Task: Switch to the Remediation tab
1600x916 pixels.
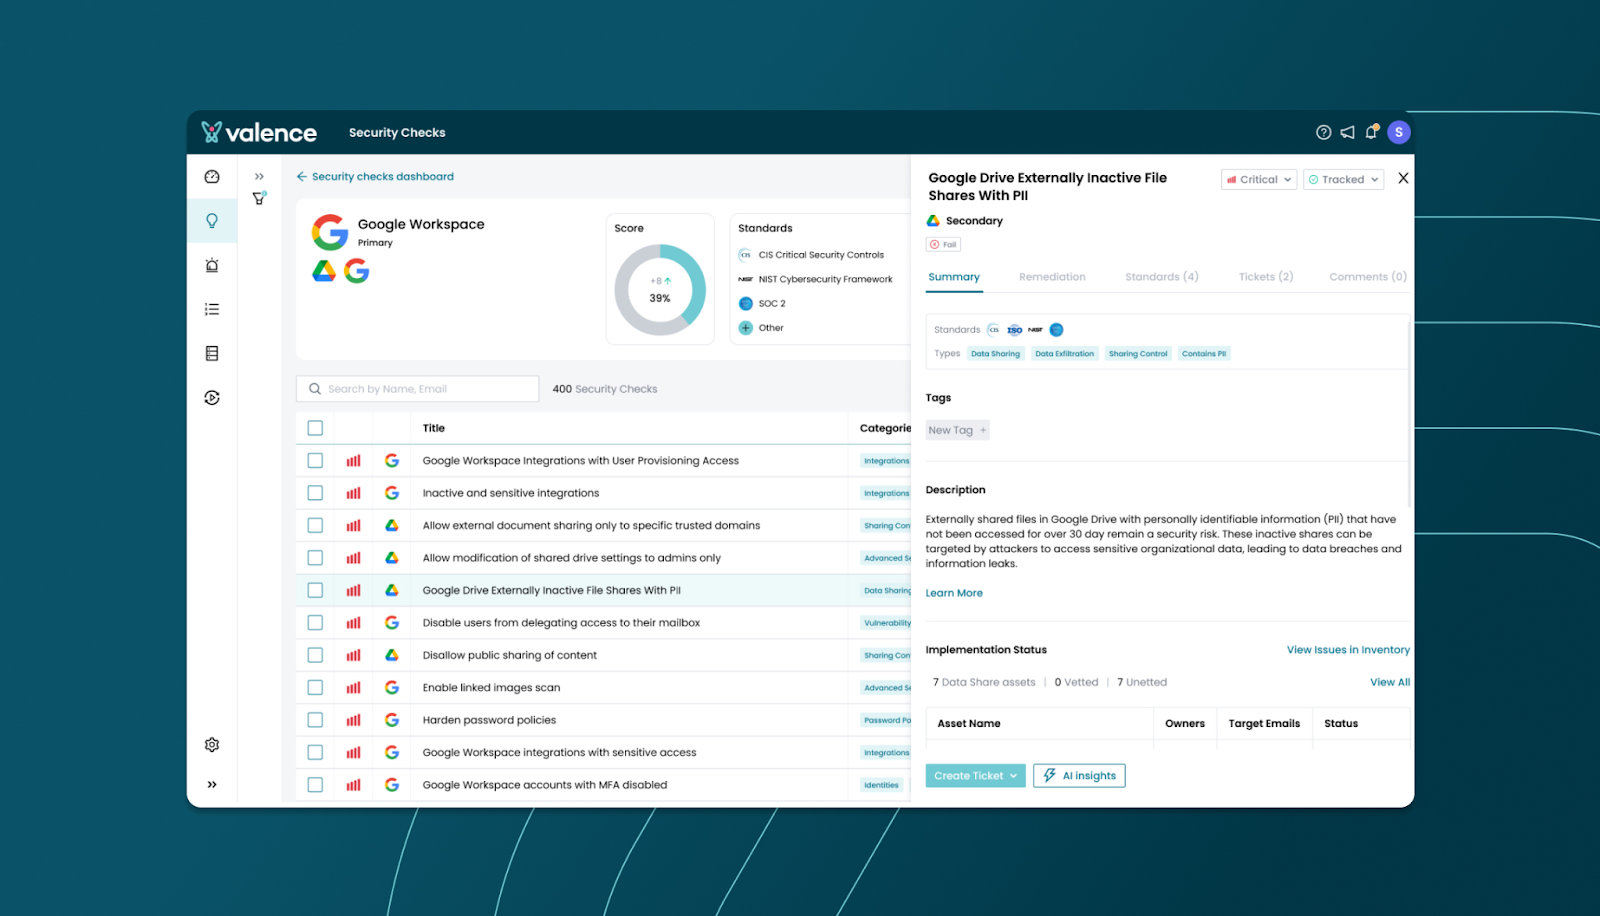Action: click(1052, 277)
